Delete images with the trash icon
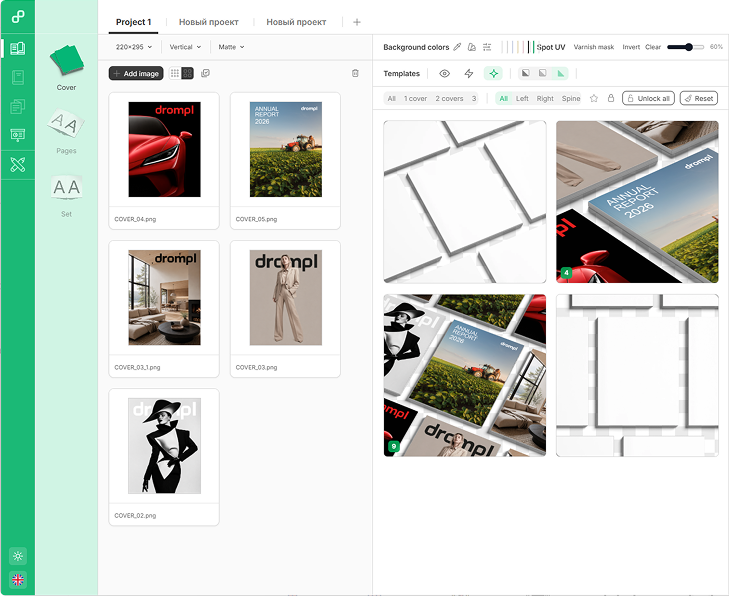The width and height of the screenshot is (730, 596). pyautogui.click(x=355, y=73)
